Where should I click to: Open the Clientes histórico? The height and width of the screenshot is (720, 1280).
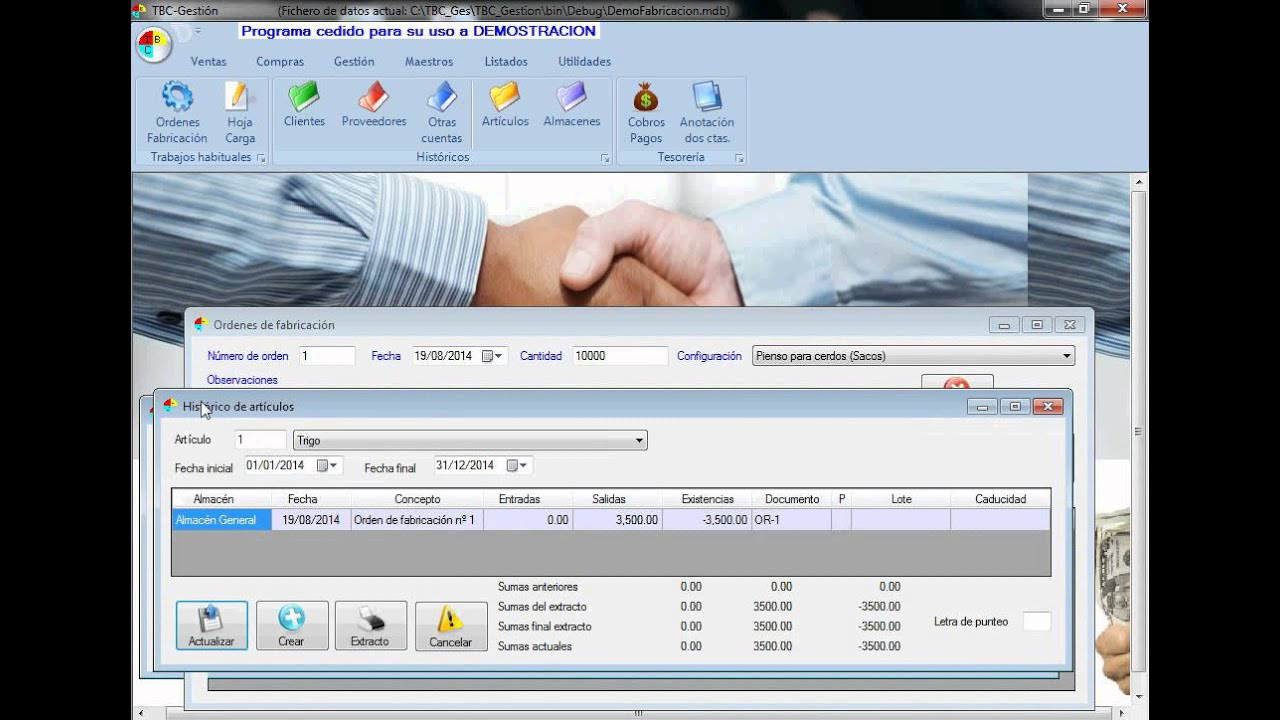[x=303, y=105]
